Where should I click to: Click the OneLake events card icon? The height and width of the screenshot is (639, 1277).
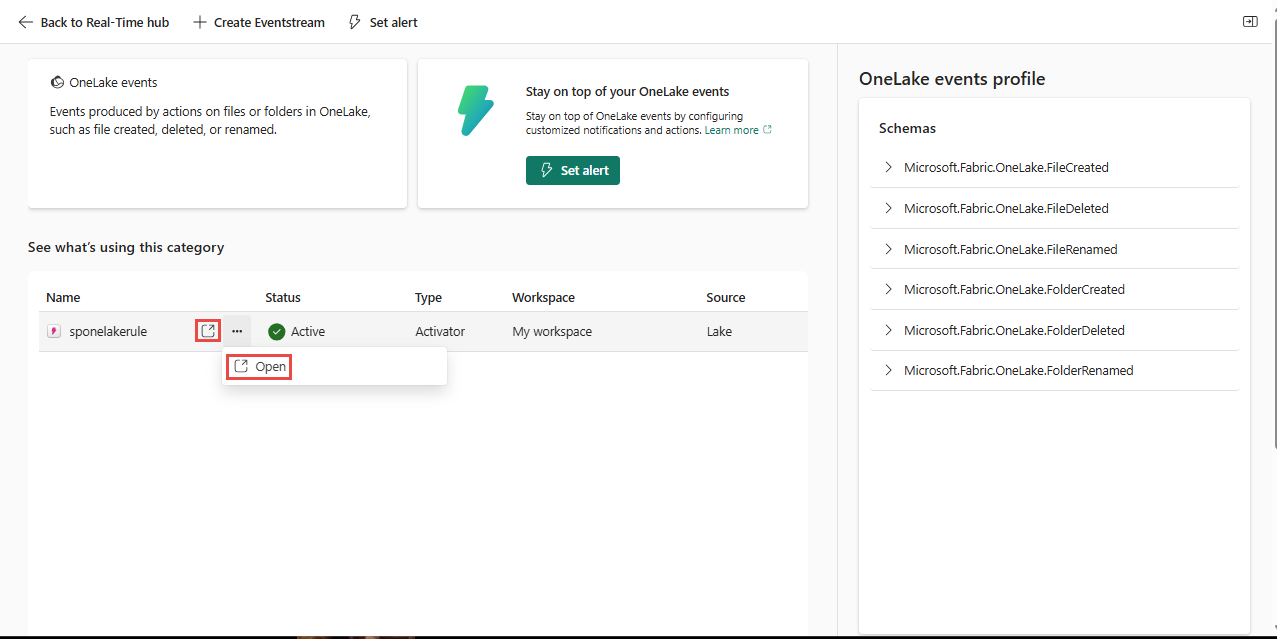click(57, 83)
